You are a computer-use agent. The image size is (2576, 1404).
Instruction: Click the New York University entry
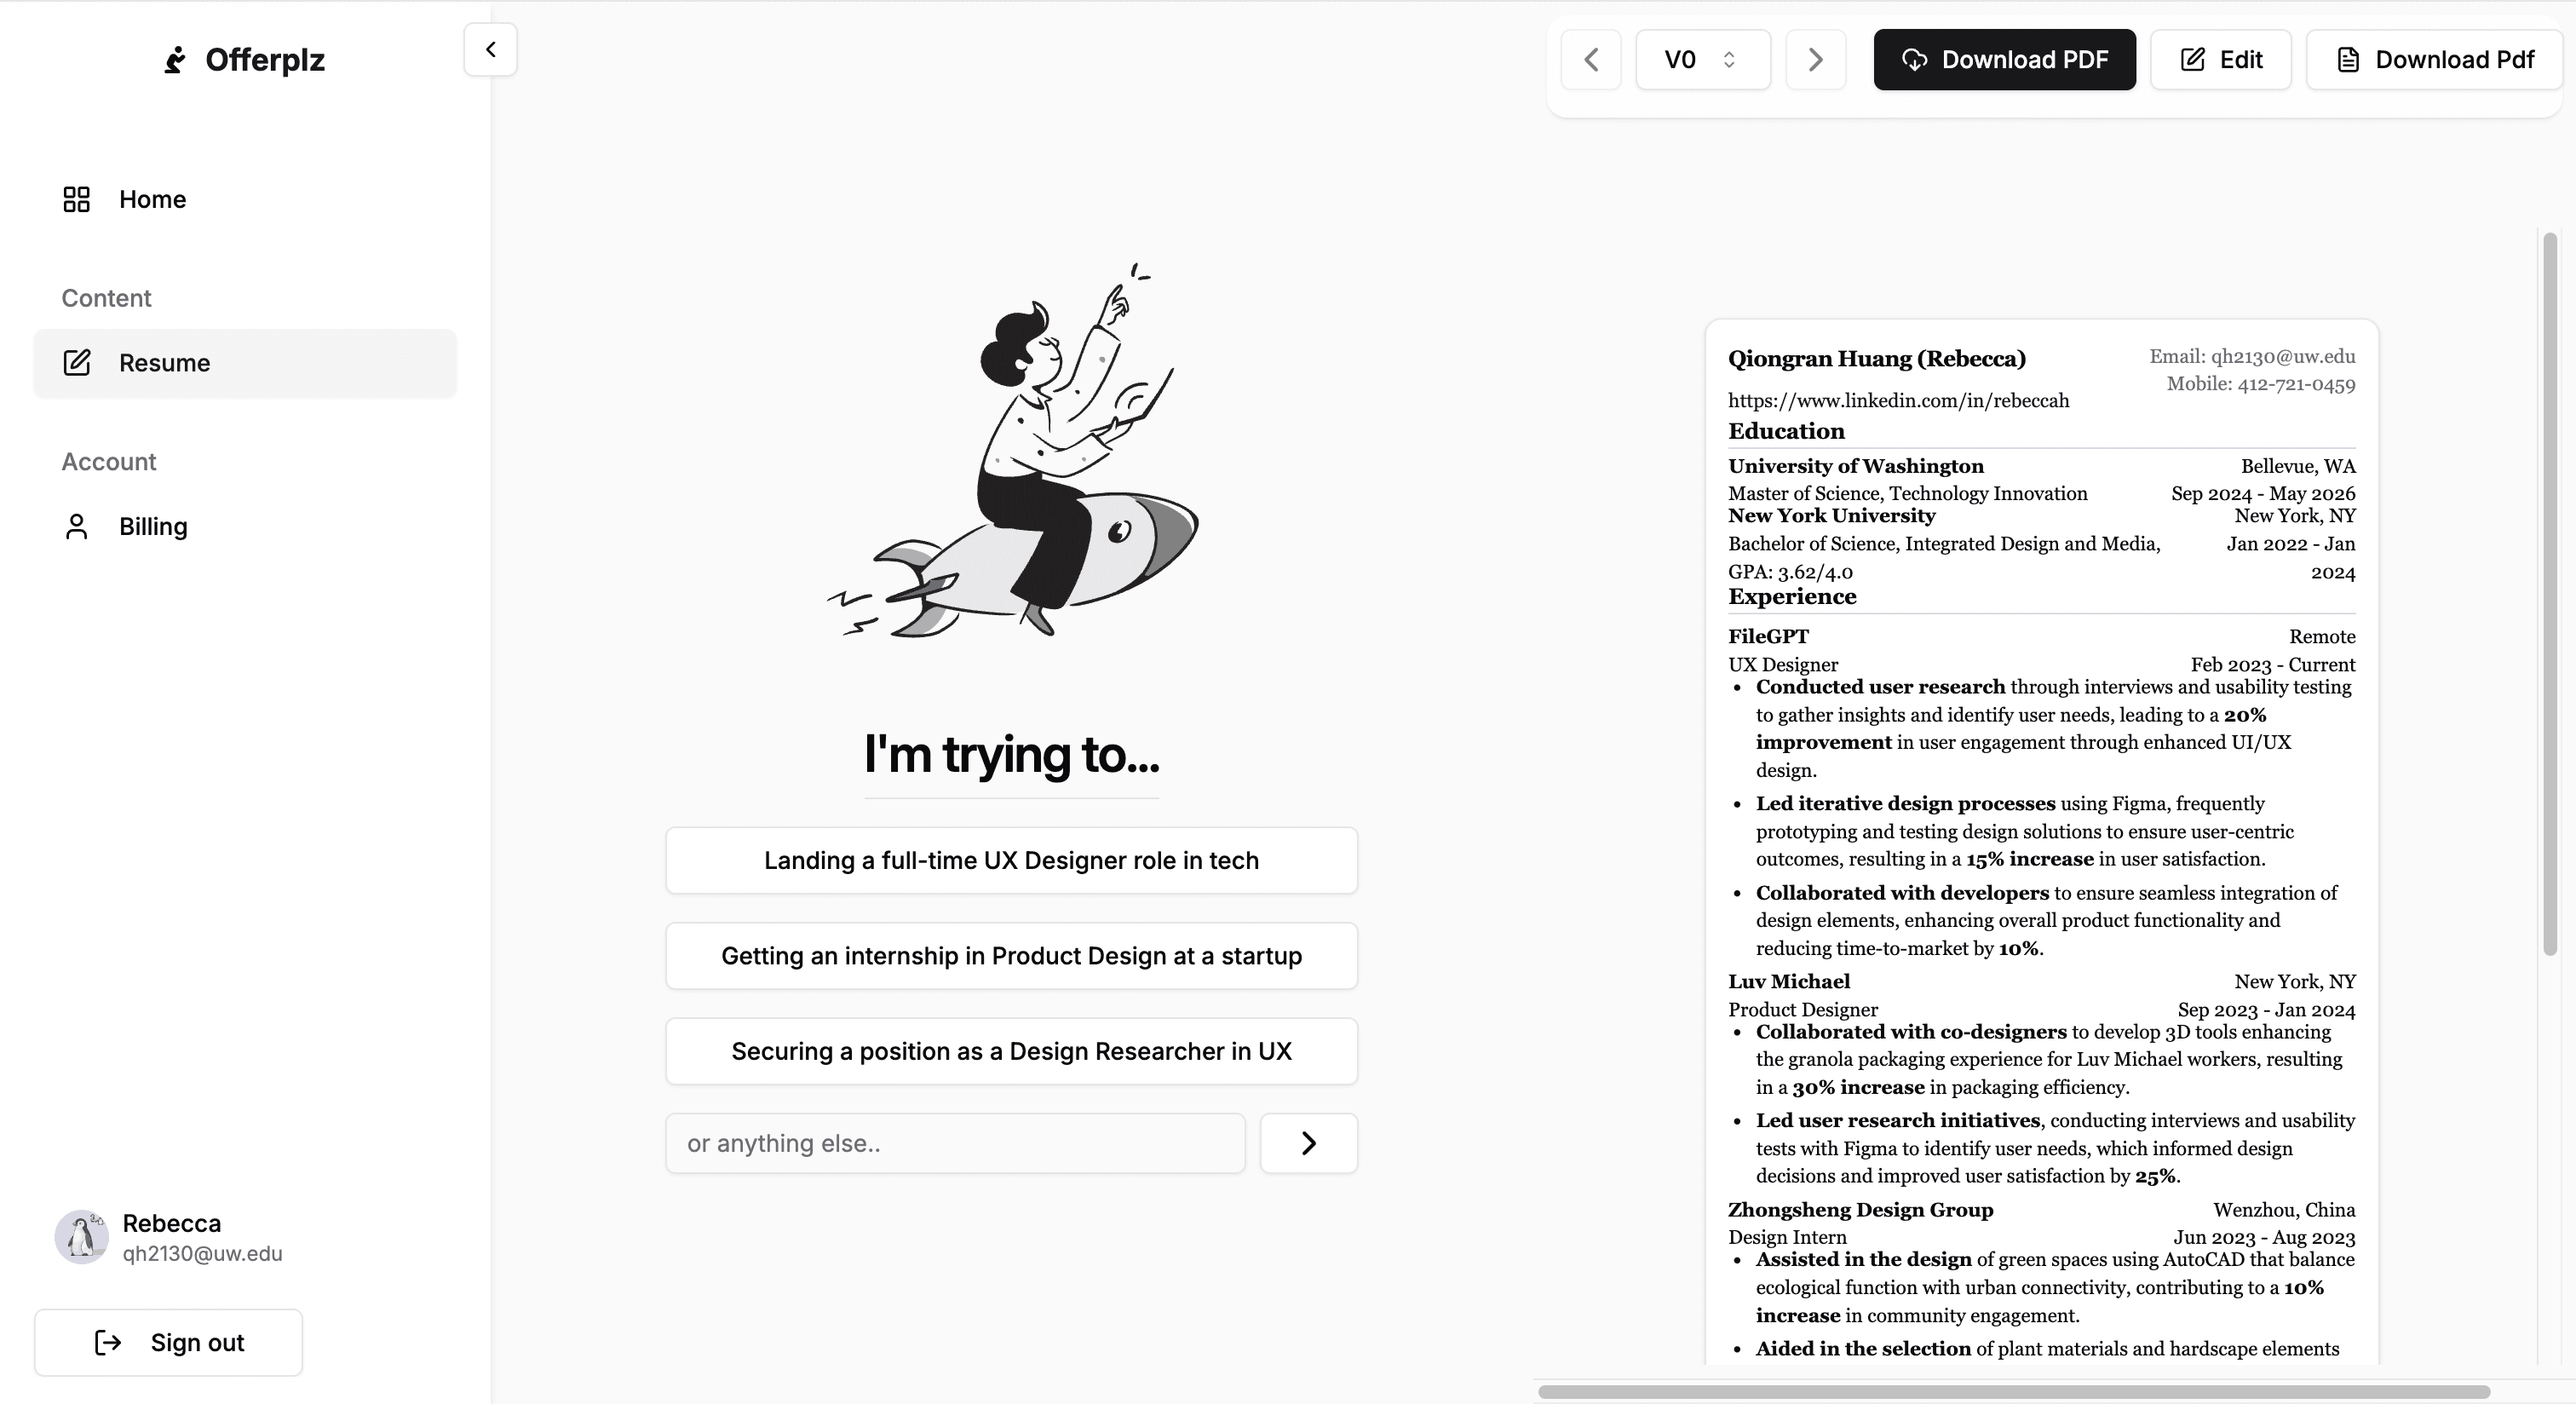[1831, 516]
